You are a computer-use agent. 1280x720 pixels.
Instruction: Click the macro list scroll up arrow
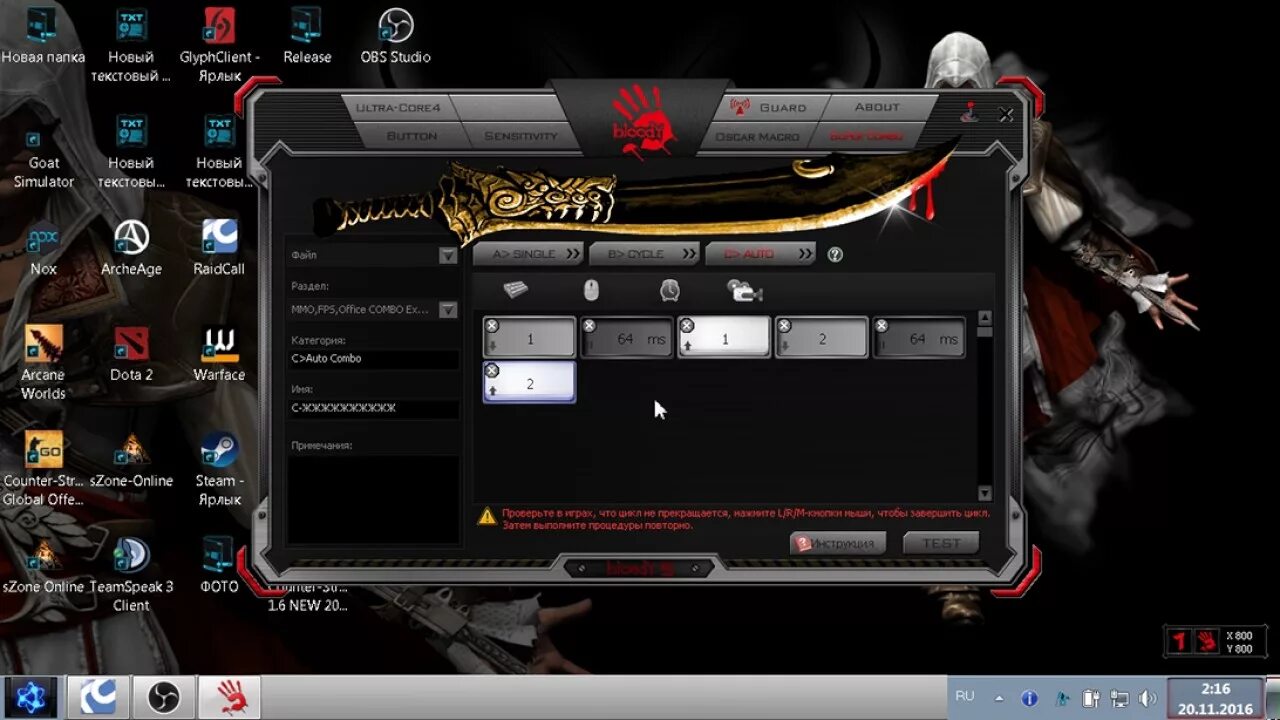point(985,318)
